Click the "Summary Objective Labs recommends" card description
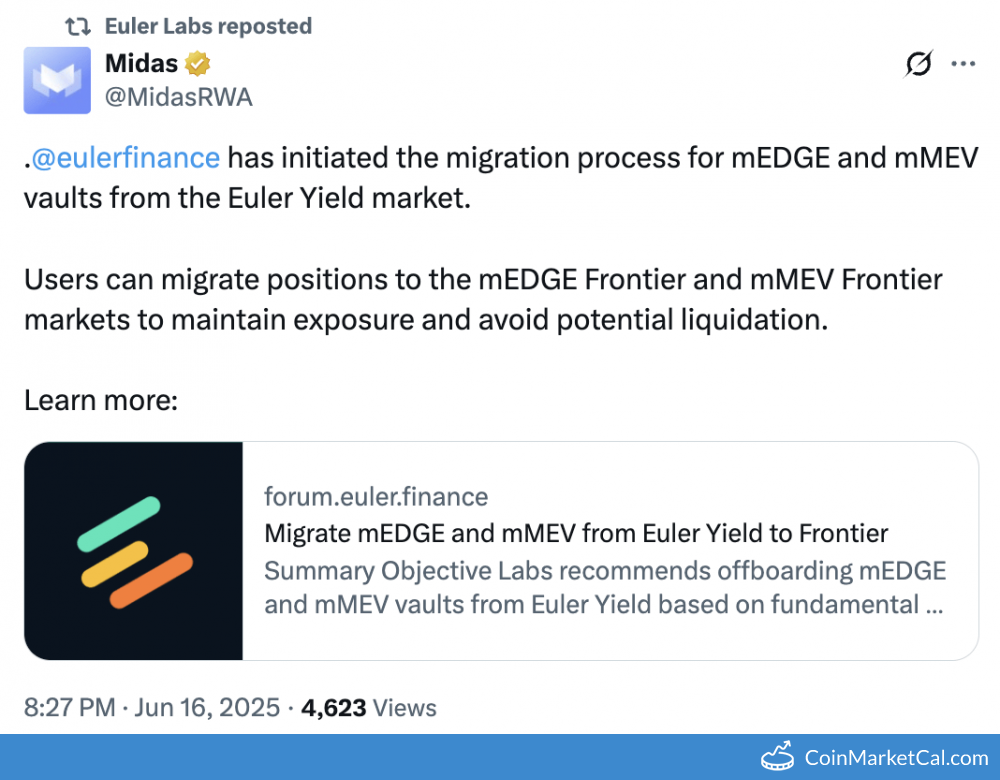Image resolution: width=1000 pixels, height=780 pixels. [x=604, y=588]
